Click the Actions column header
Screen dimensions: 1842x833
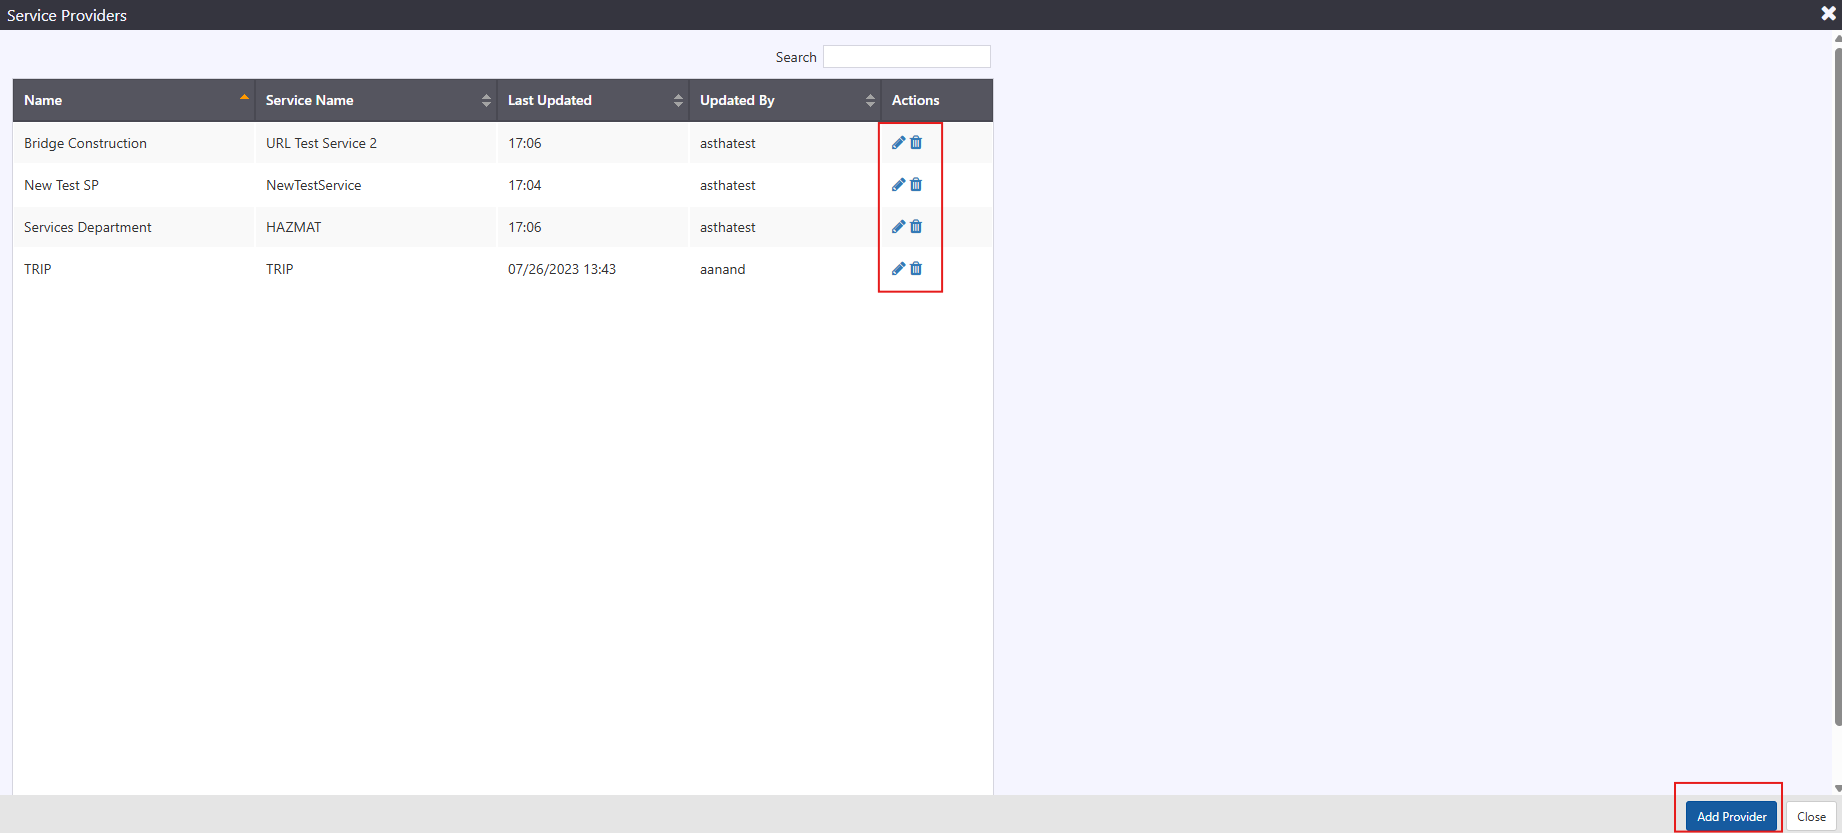pyautogui.click(x=915, y=100)
